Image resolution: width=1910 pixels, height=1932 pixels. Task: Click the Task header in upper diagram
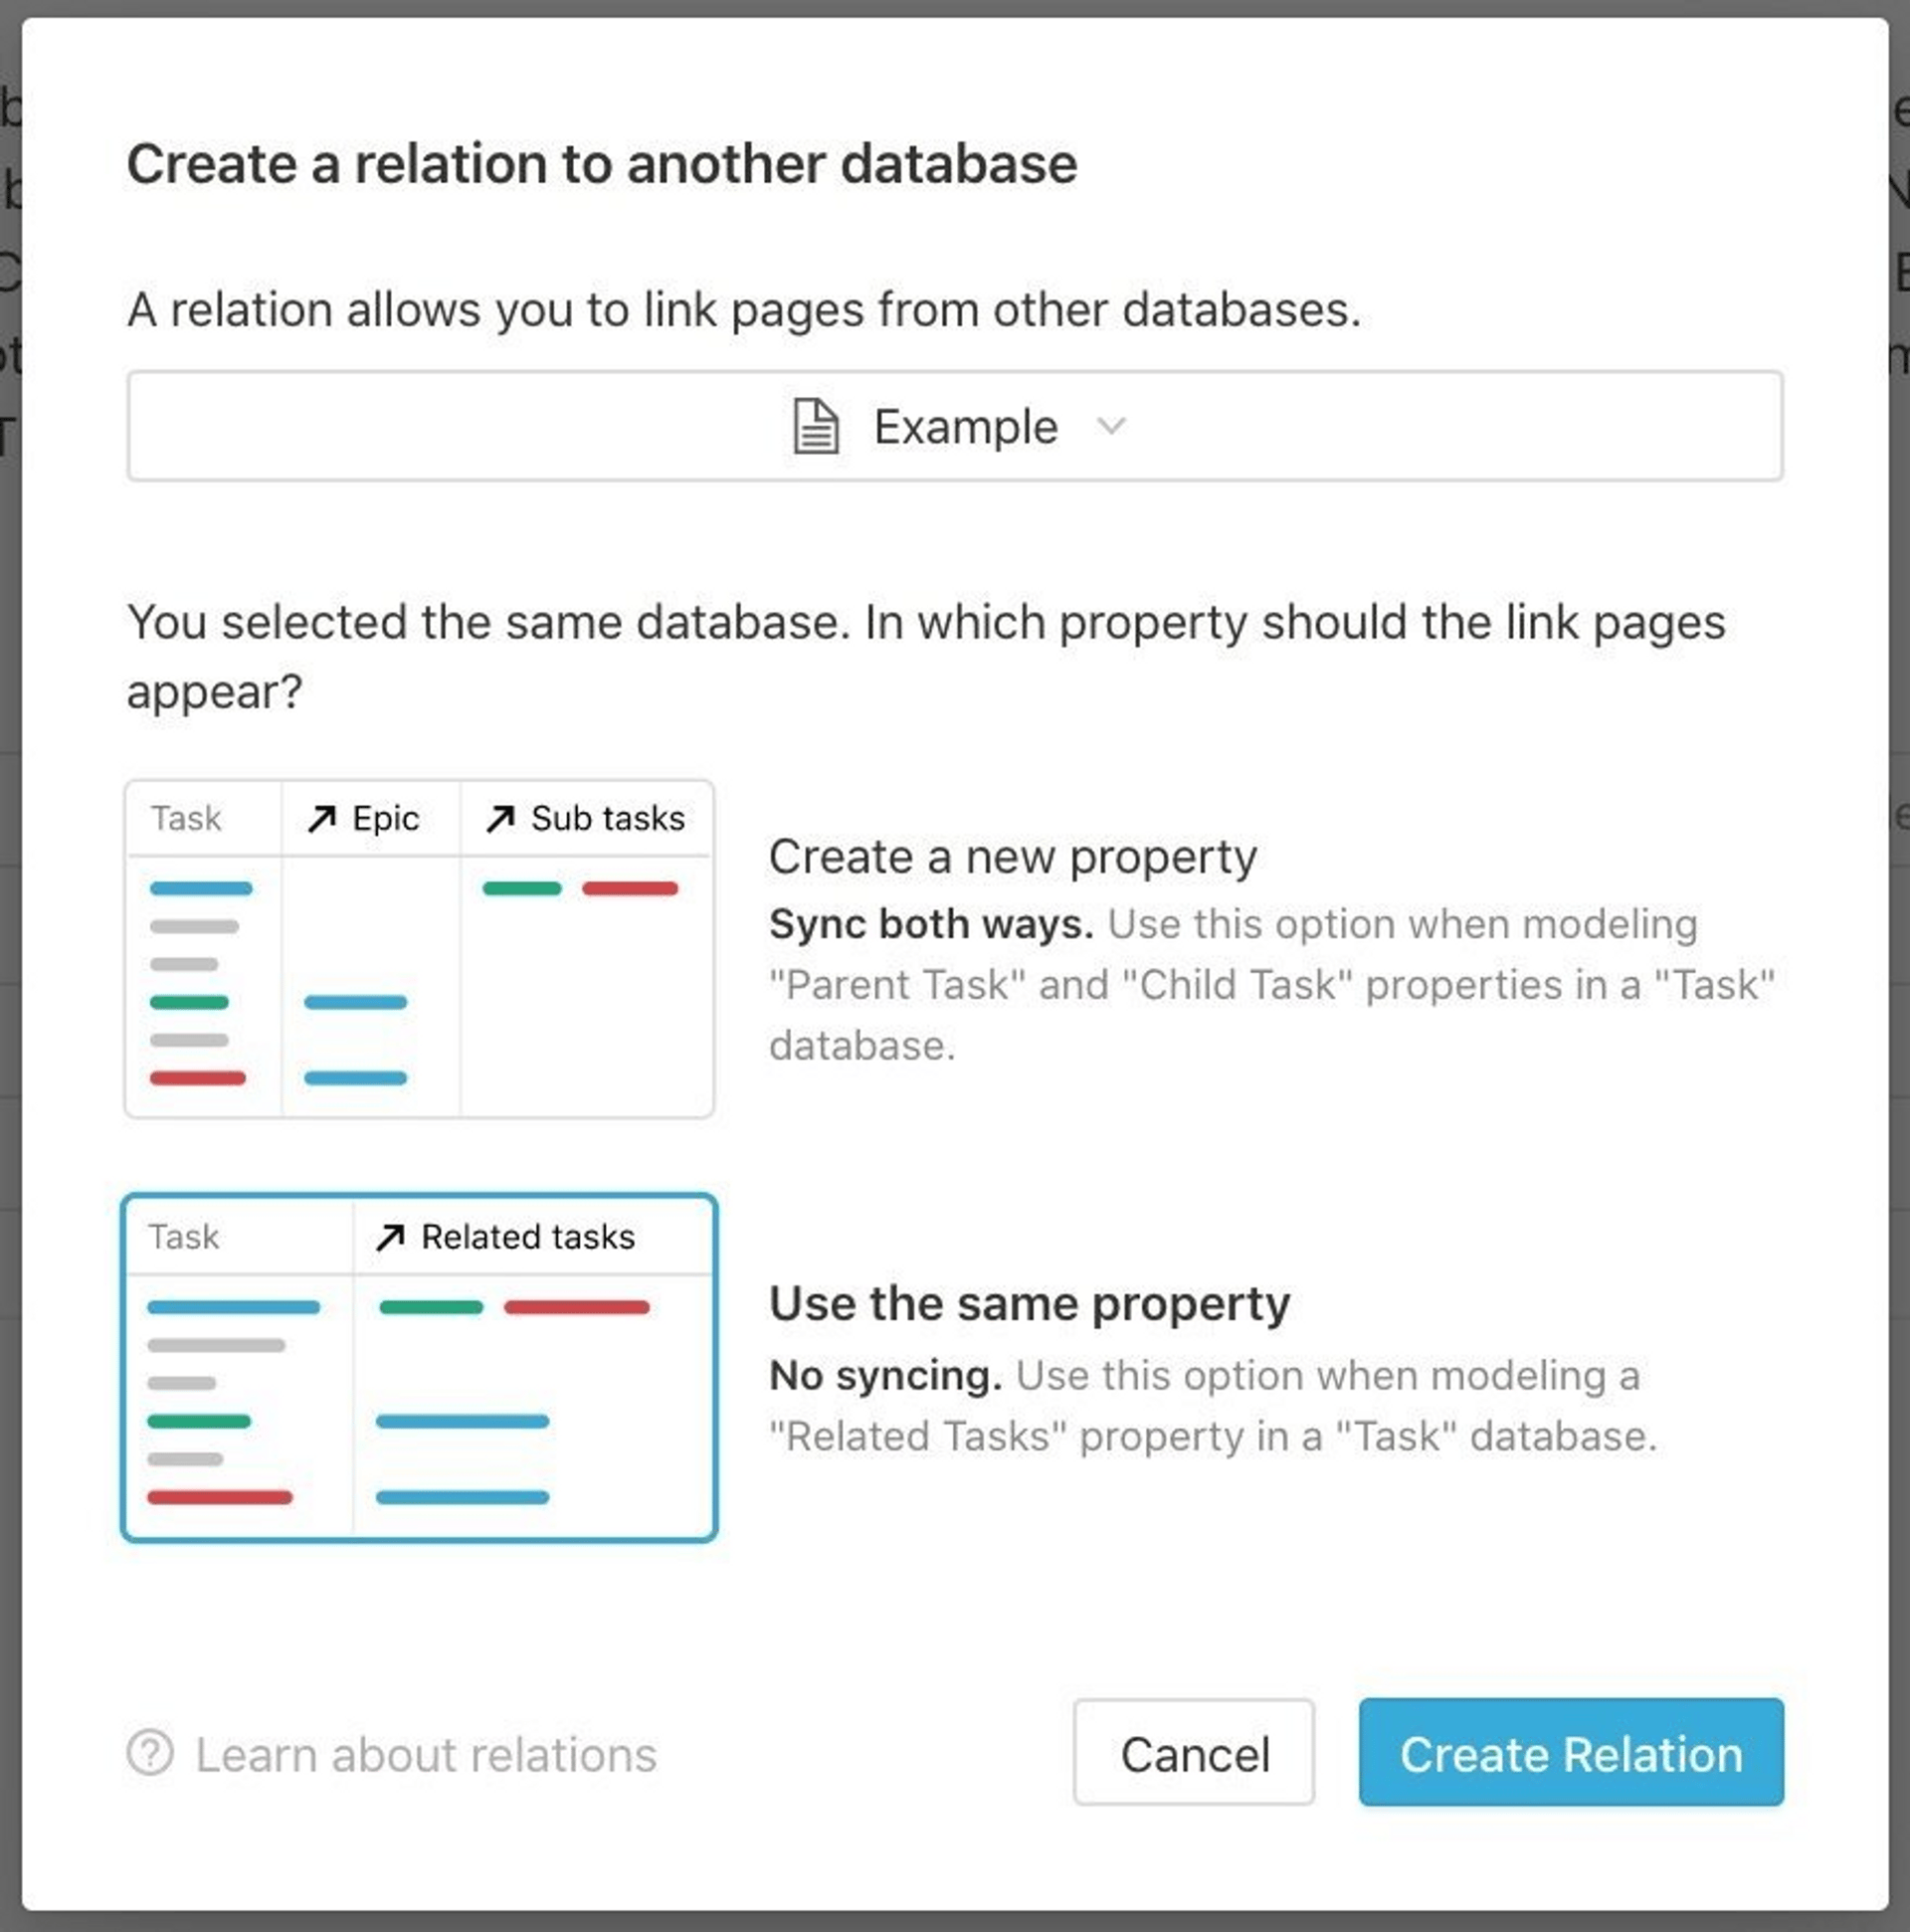186,818
